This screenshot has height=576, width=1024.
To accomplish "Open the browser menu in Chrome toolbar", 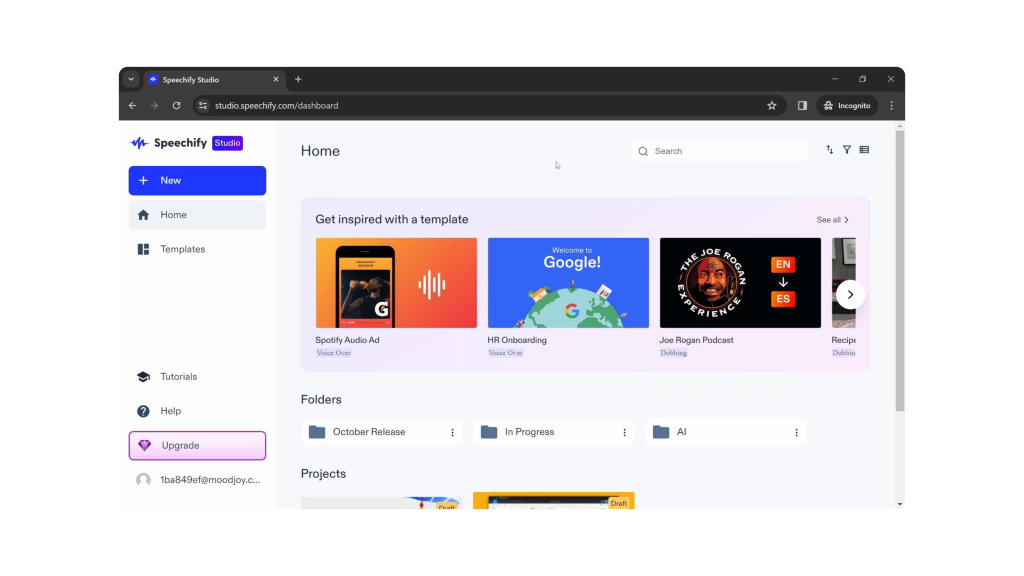I will click(891, 105).
